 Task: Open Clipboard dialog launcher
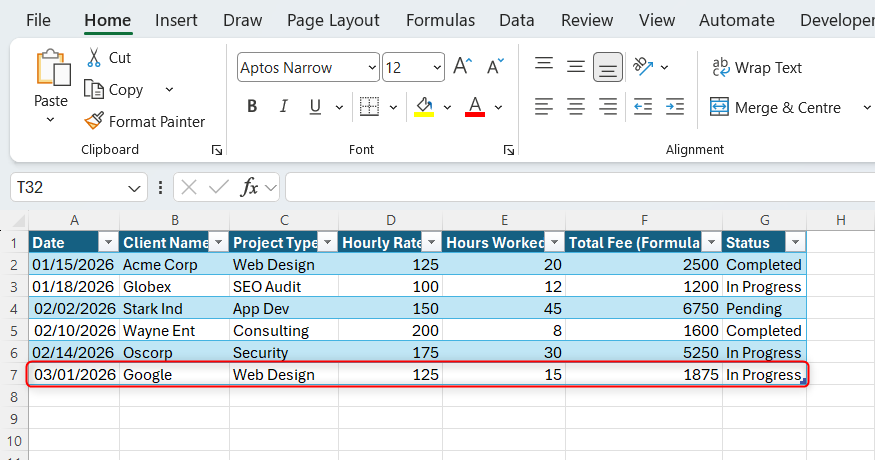click(217, 150)
